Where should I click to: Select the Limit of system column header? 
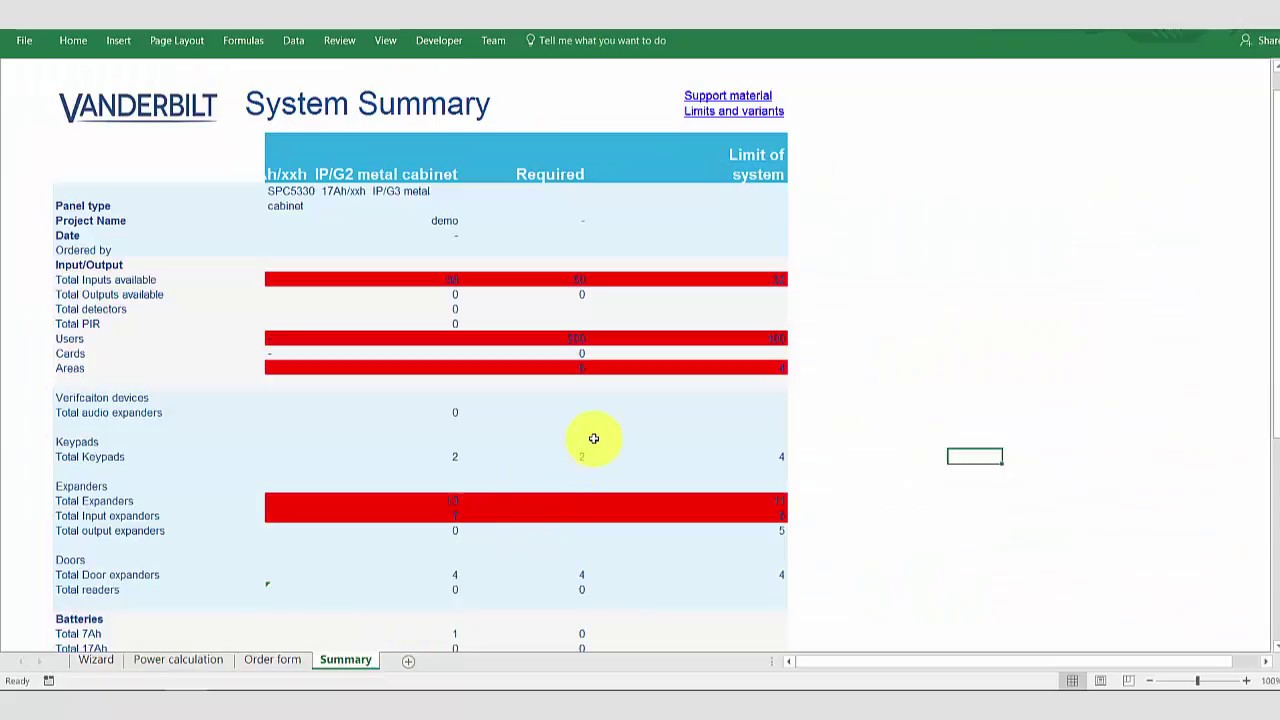point(757,164)
